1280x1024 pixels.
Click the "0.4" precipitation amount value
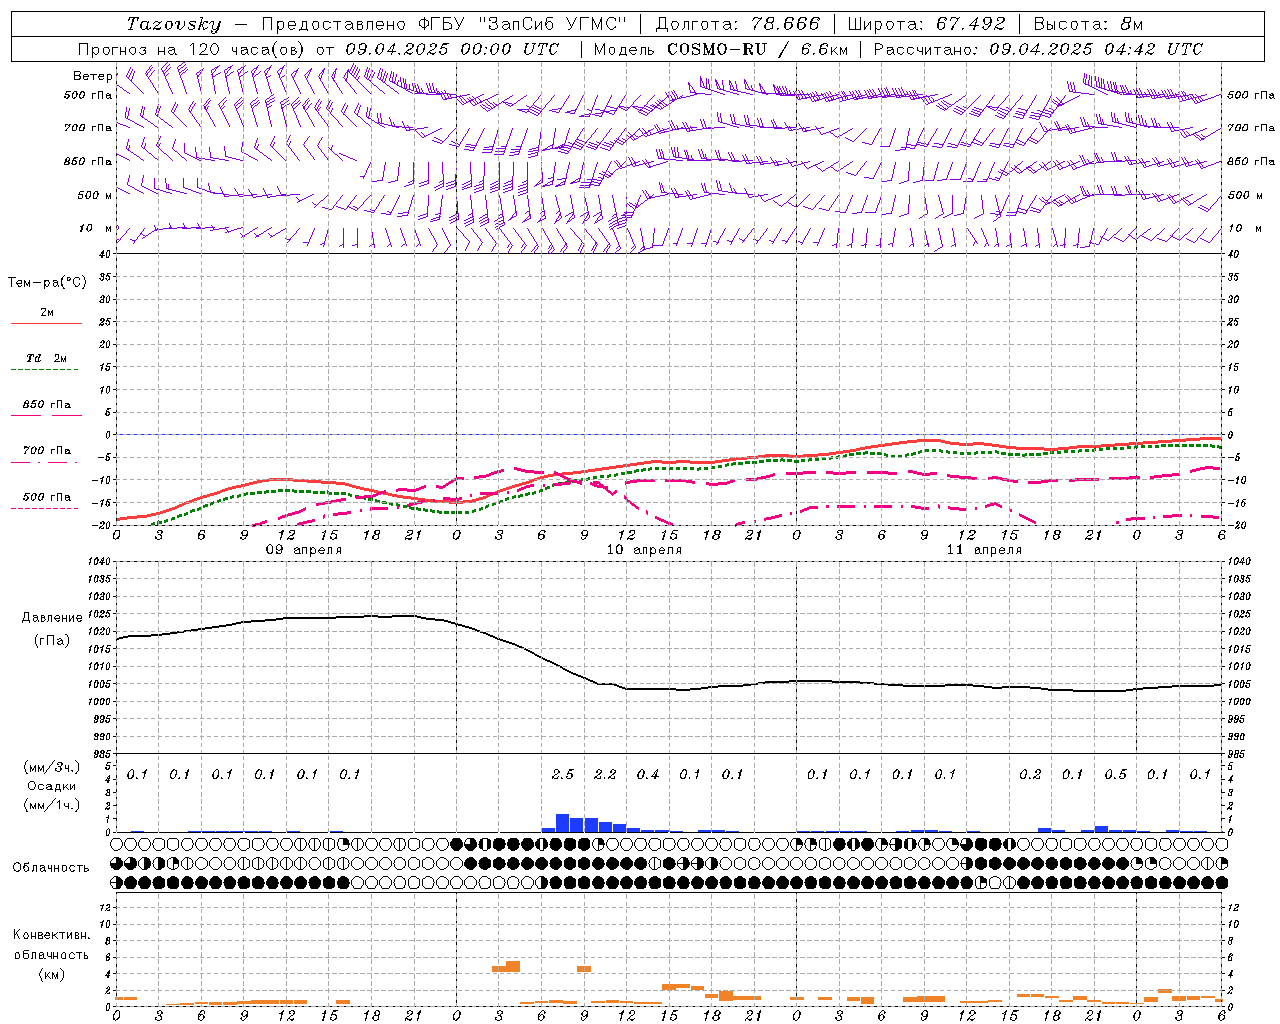tap(648, 774)
